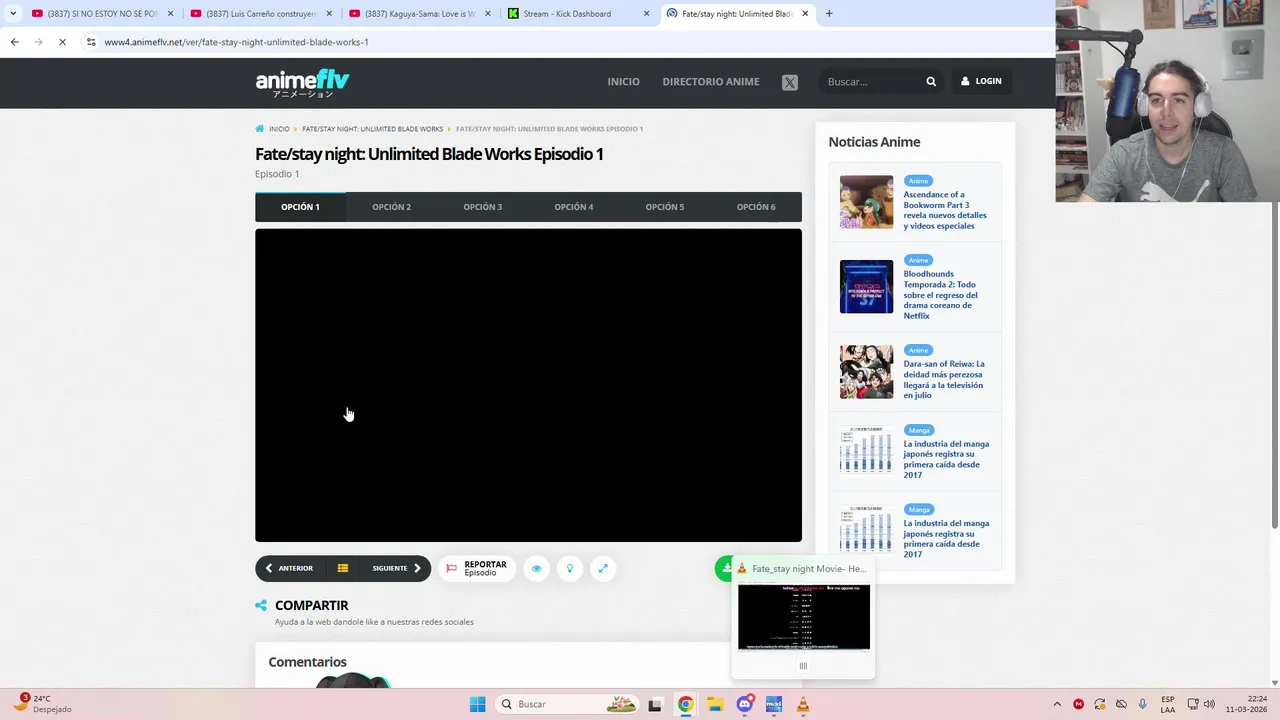Open Chrome from the taskbar

(x=685, y=704)
